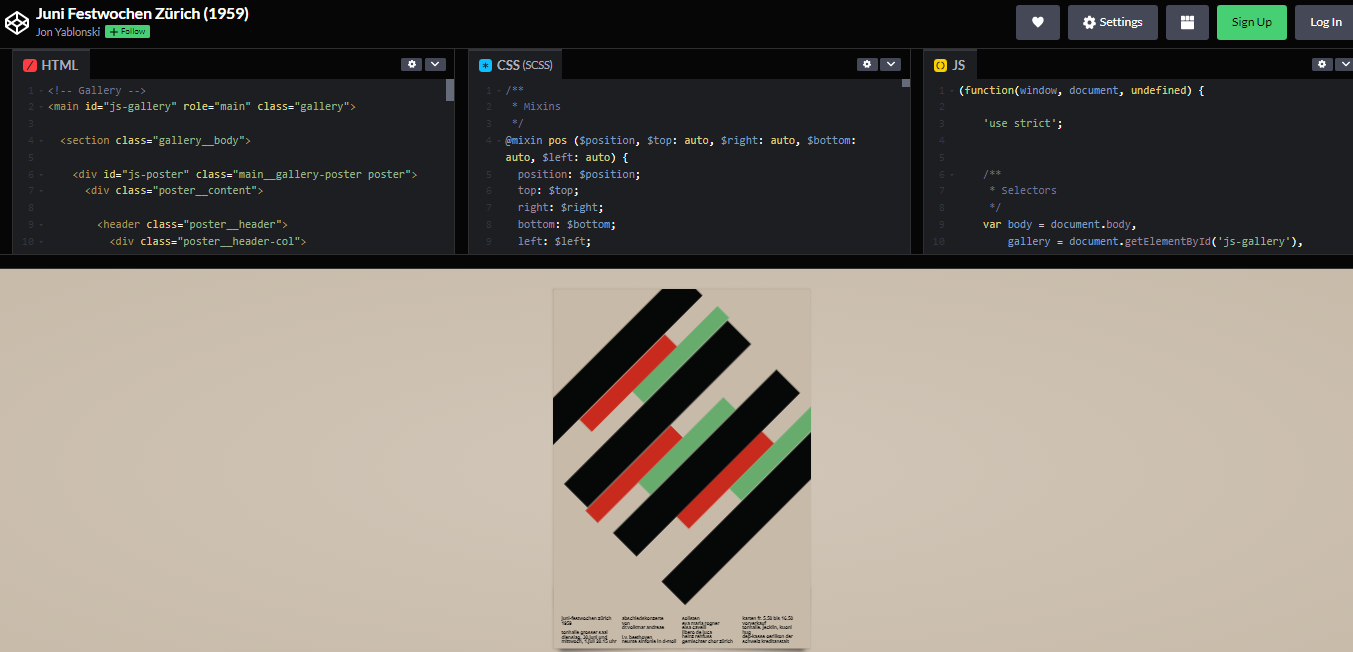
Task: Collapse the Mixins comment fold at CSS line 1
Action: click(498, 91)
